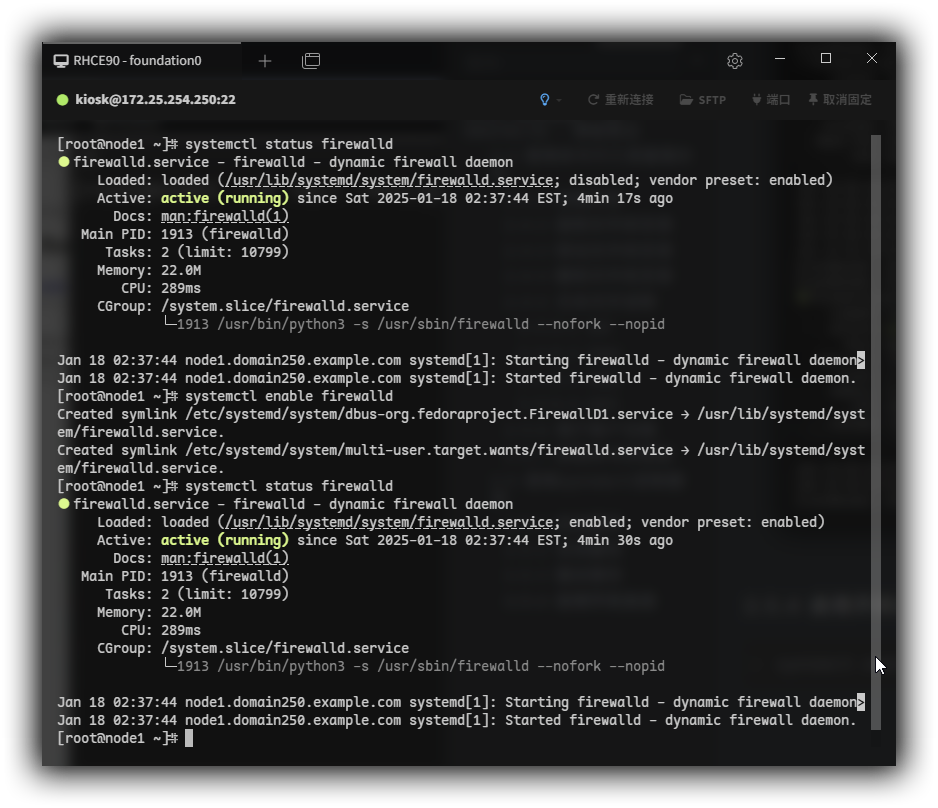938x808 pixels.
Task: Maximize the terminal window
Action: [x=826, y=59]
